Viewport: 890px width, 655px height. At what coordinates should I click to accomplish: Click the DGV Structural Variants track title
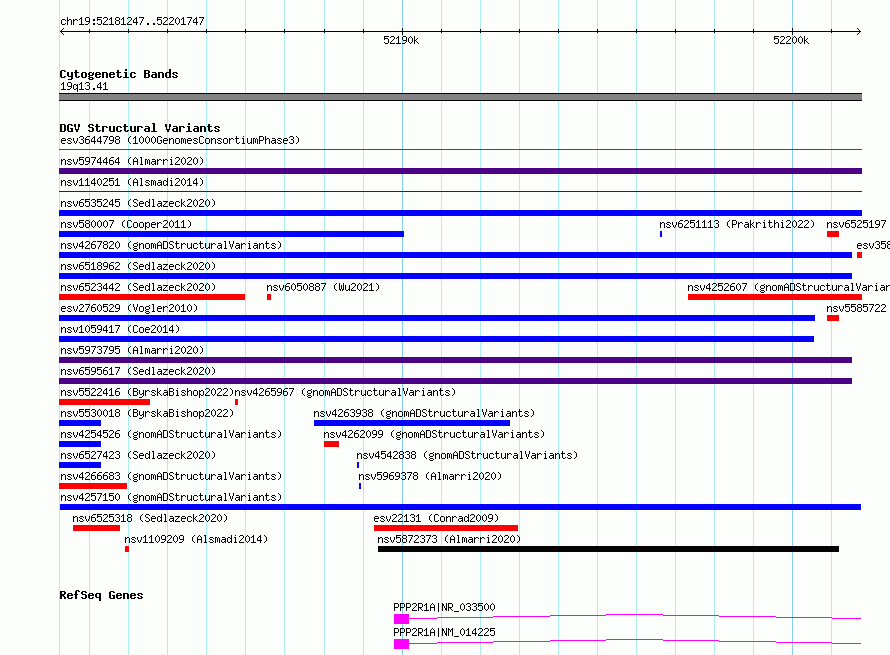pyautogui.click(x=140, y=128)
